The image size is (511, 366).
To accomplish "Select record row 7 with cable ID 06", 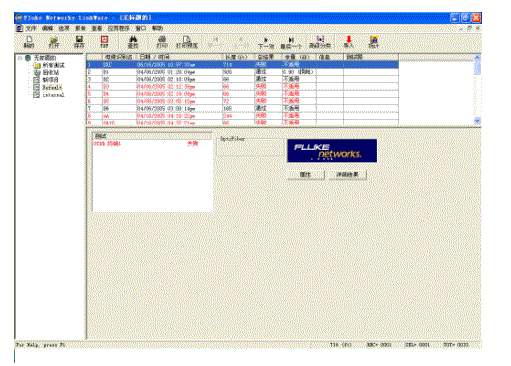I will click(x=242, y=108).
